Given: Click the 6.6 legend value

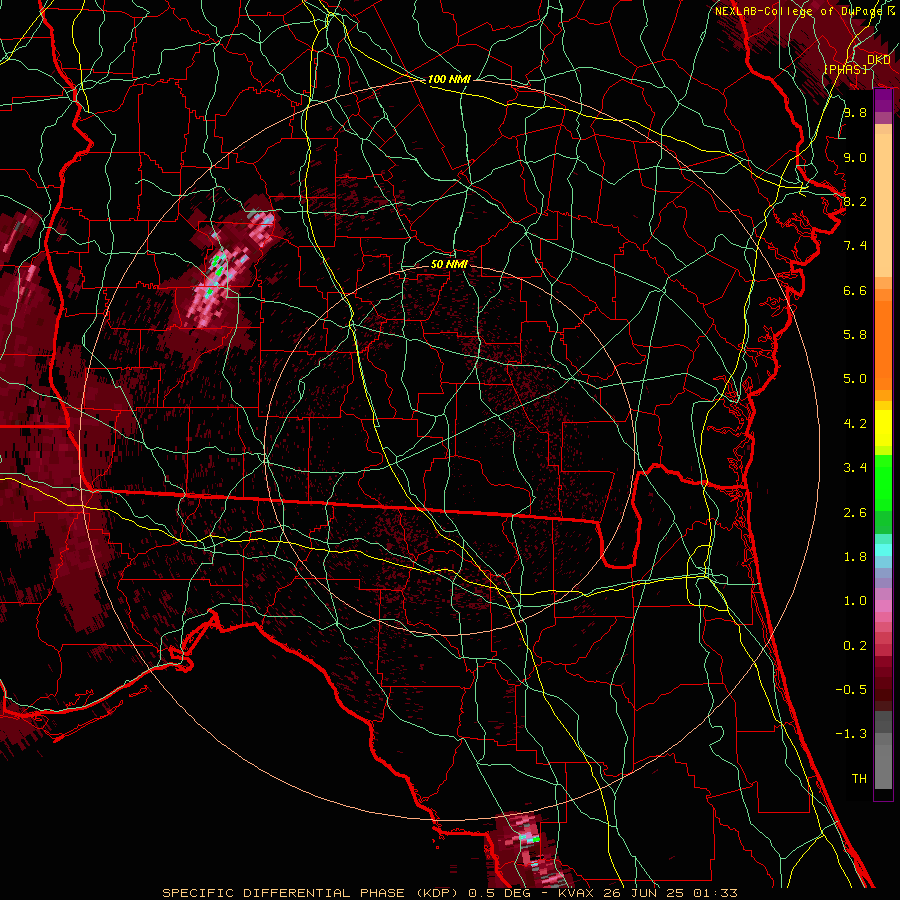Looking at the screenshot, I should 855,290.
